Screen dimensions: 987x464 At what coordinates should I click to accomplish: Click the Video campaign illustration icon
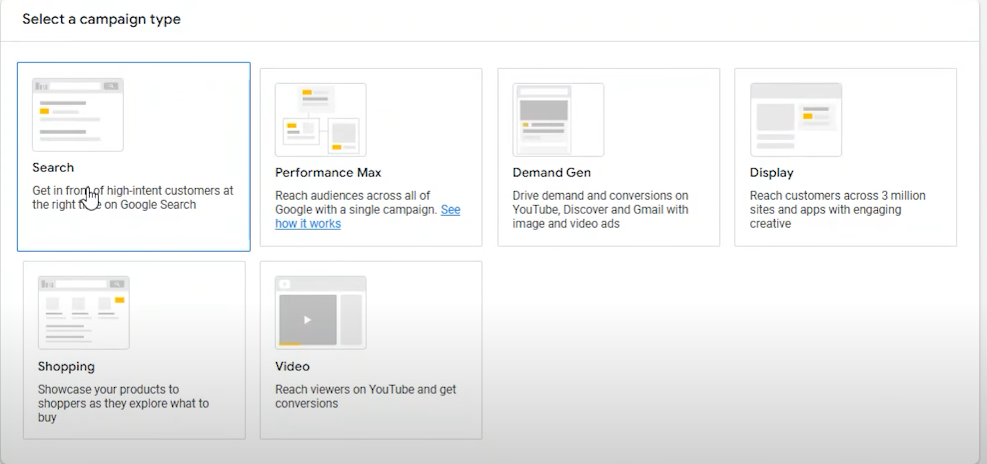coord(320,313)
